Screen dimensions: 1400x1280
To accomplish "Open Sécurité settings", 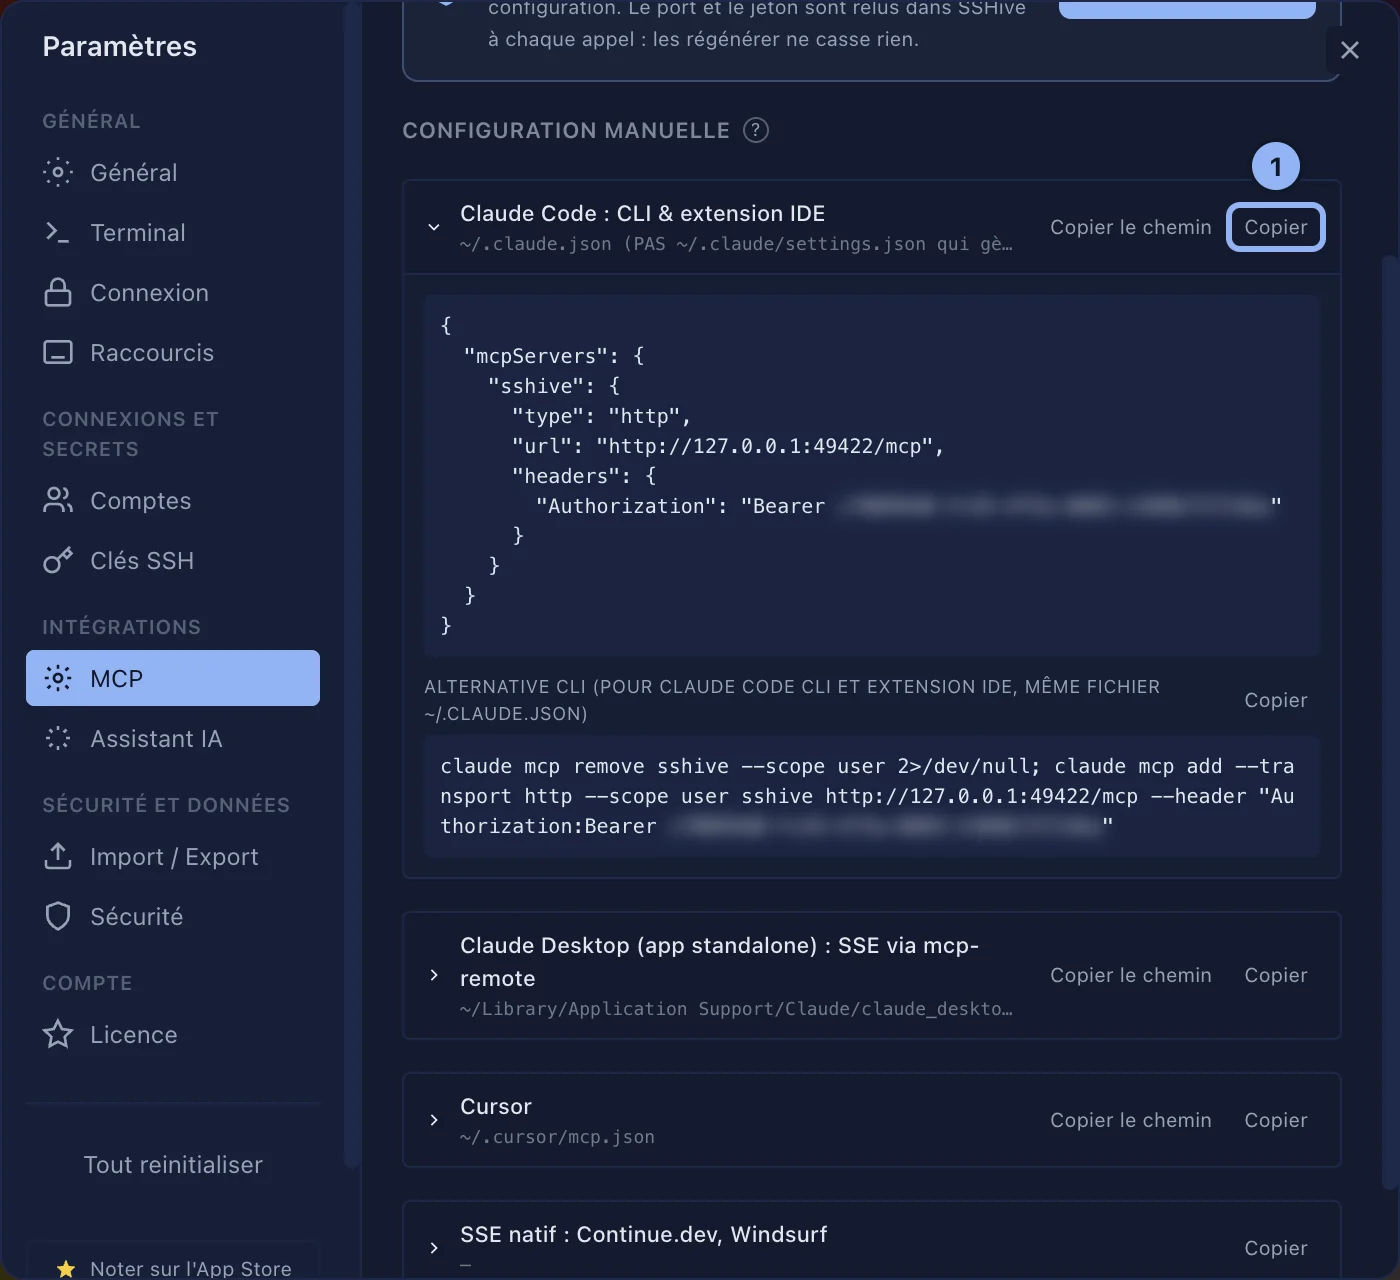I will 173,917.
